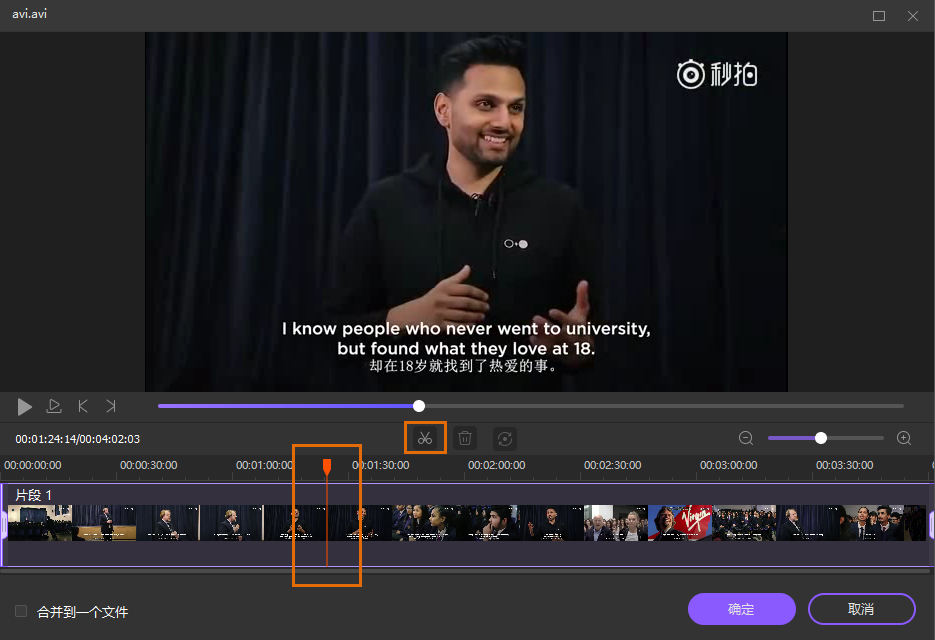Zoom in the timeline with plus magnifier
This screenshot has height=640, width=935.
coord(904,438)
